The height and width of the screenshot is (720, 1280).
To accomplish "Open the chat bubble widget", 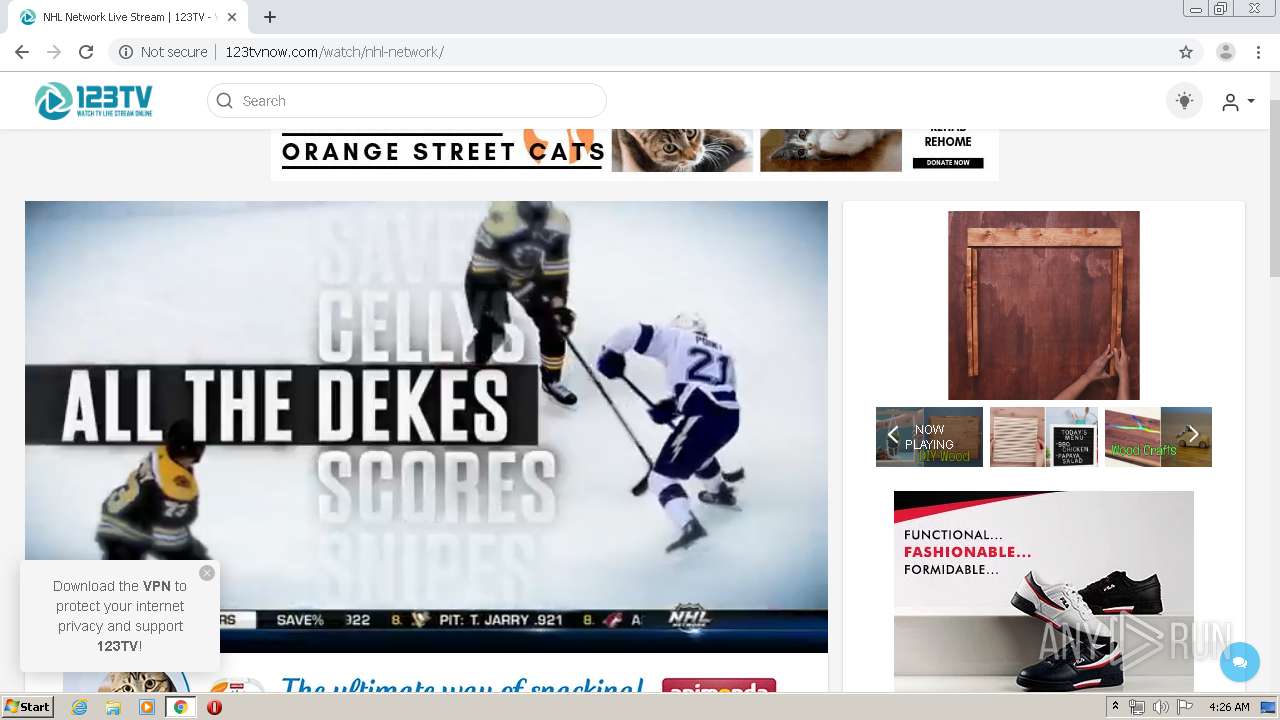I will 1240,662.
